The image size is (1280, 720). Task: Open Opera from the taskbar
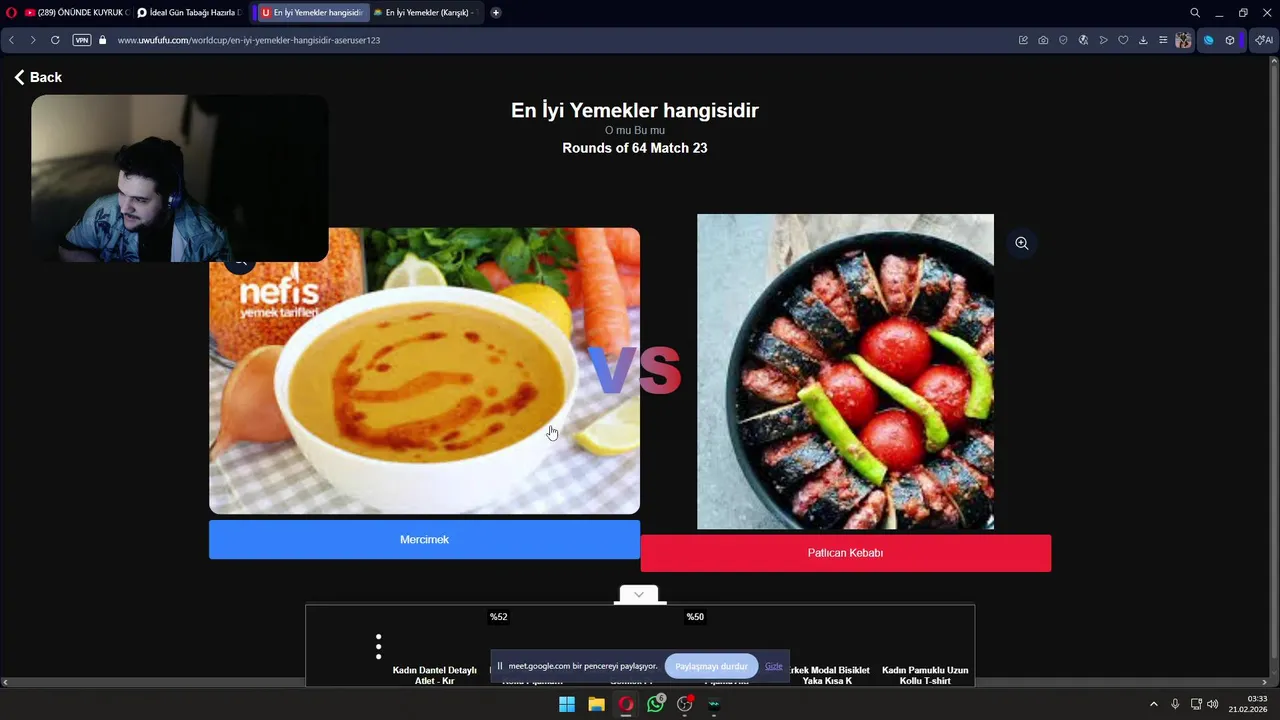point(626,704)
